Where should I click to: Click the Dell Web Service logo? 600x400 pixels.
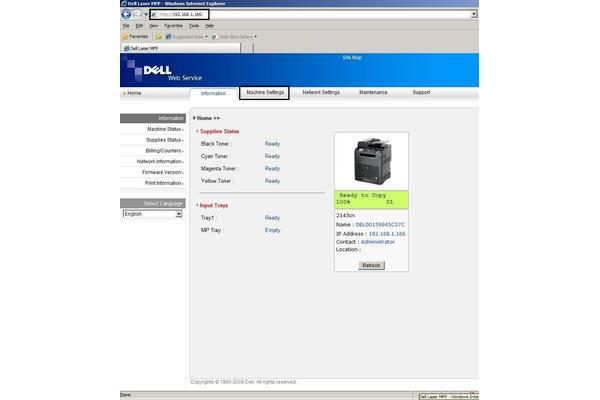165,70
